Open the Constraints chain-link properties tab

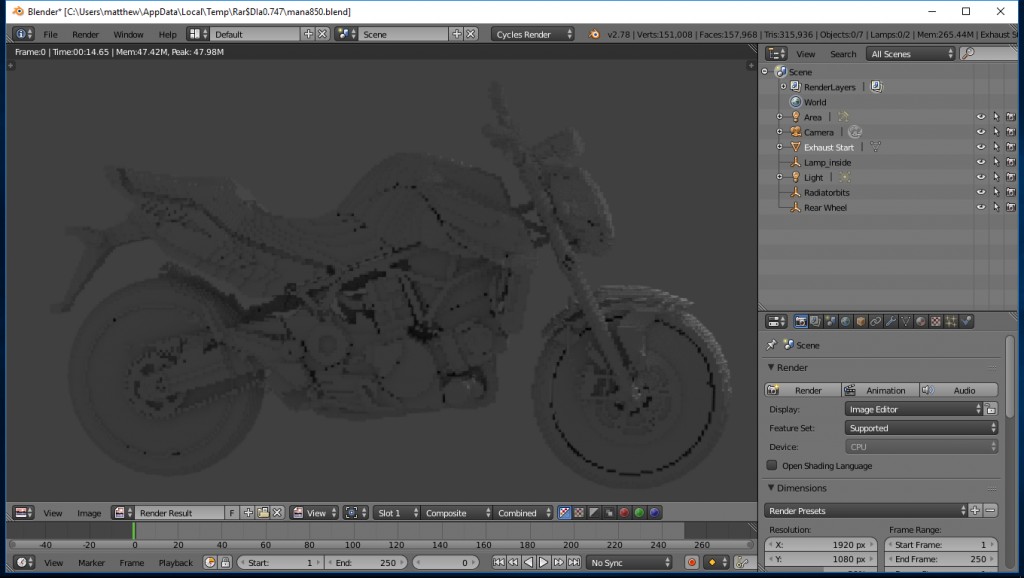coord(875,320)
